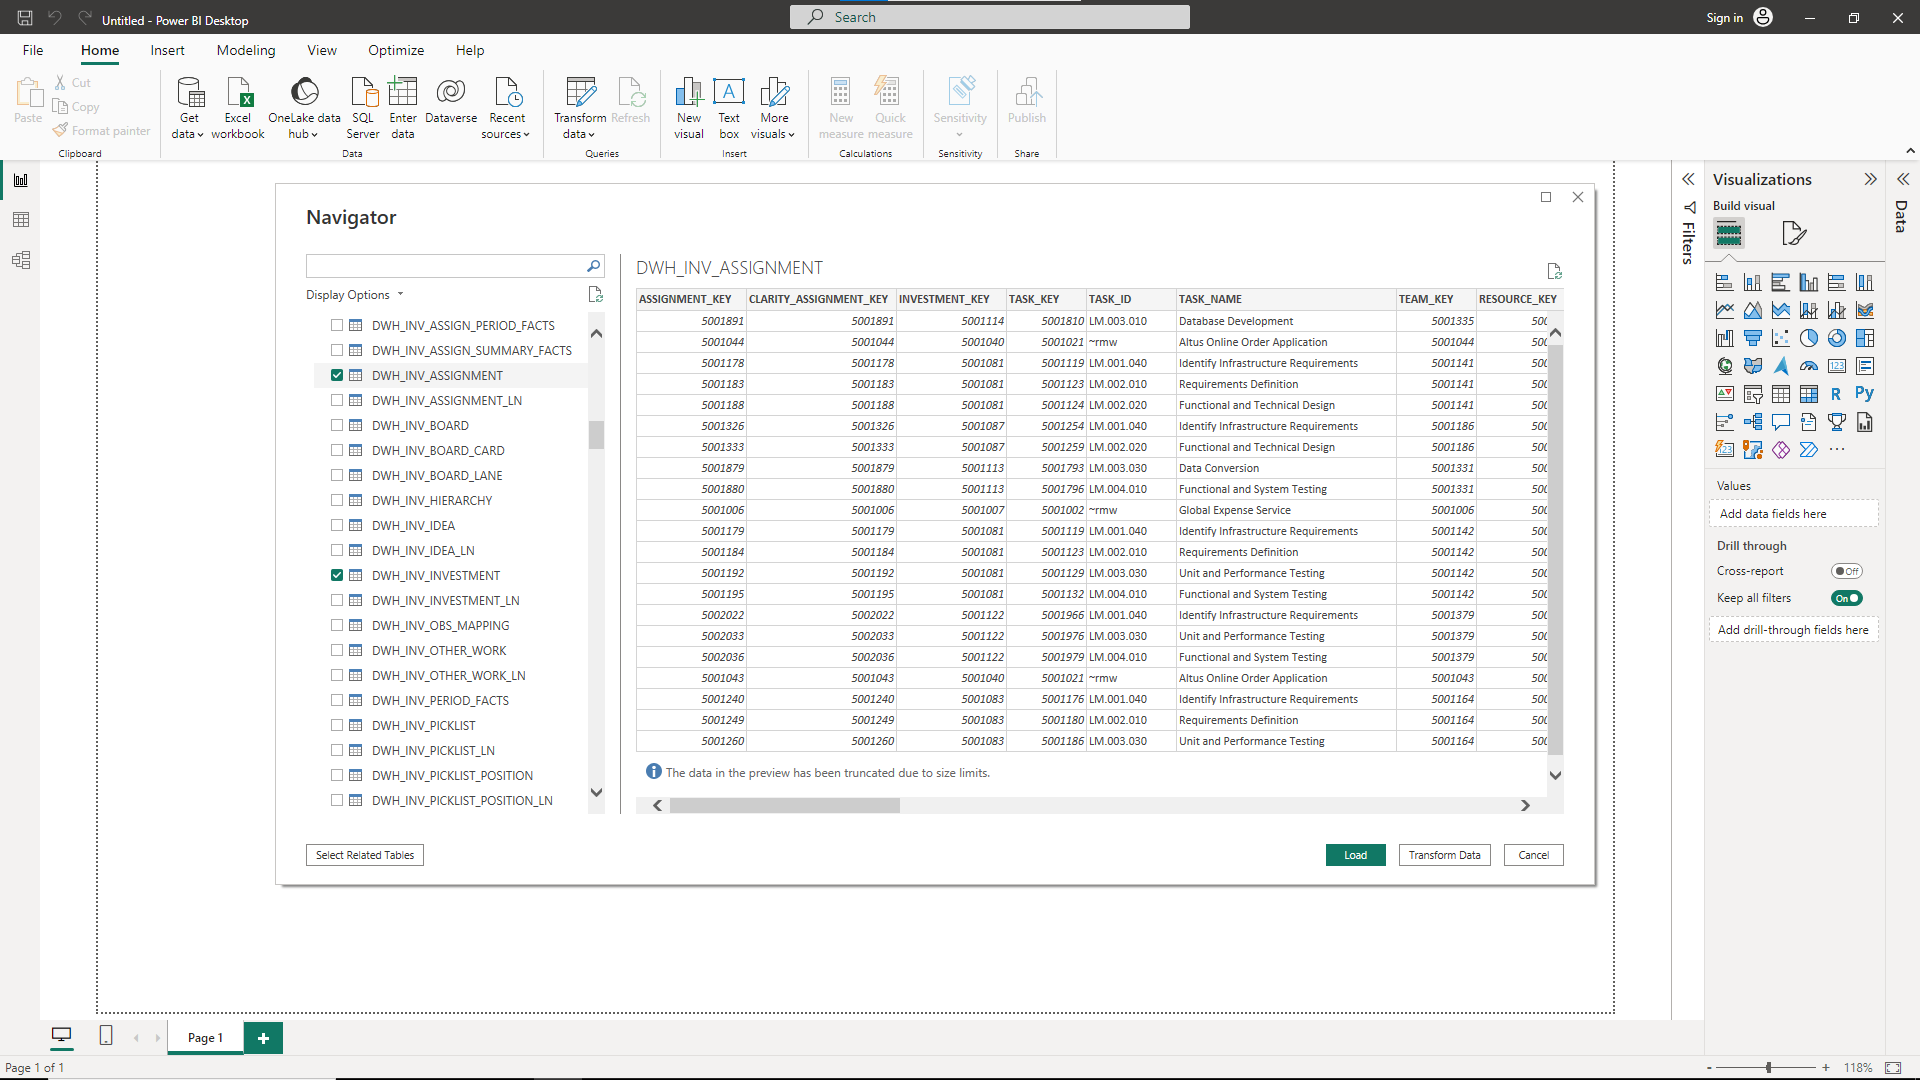Click Fit to page icon

1893,1068
